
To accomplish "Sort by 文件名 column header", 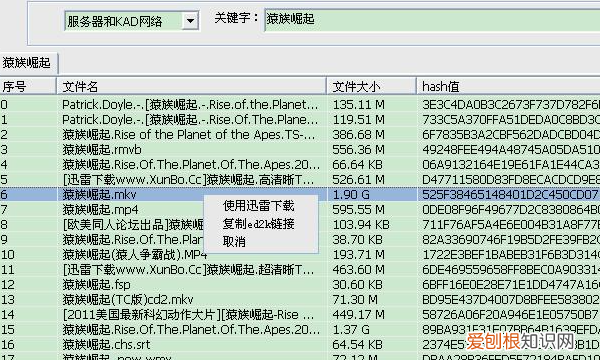I will pos(192,86).
